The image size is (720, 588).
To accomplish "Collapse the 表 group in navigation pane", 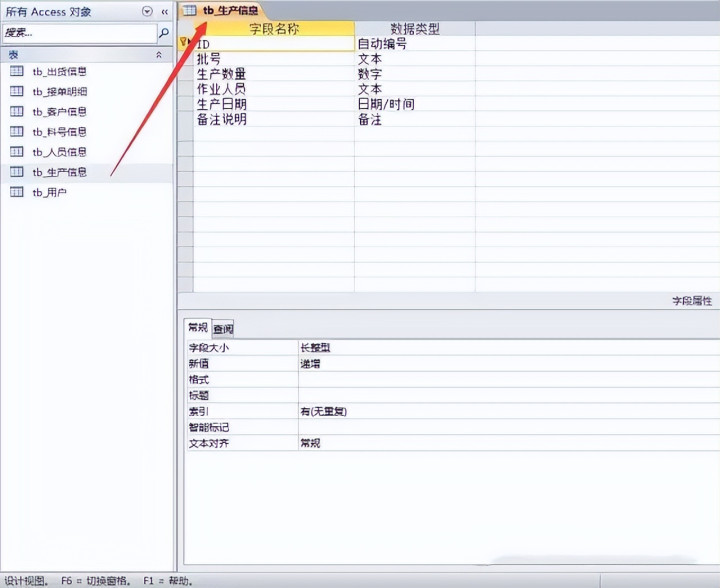I will pyautogui.click(x=159, y=55).
